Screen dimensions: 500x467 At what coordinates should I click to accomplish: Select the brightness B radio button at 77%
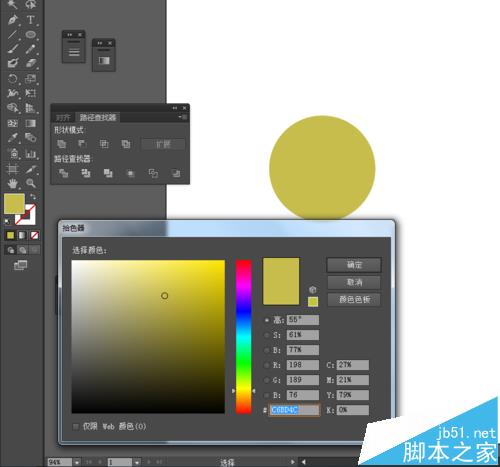pos(267,350)
